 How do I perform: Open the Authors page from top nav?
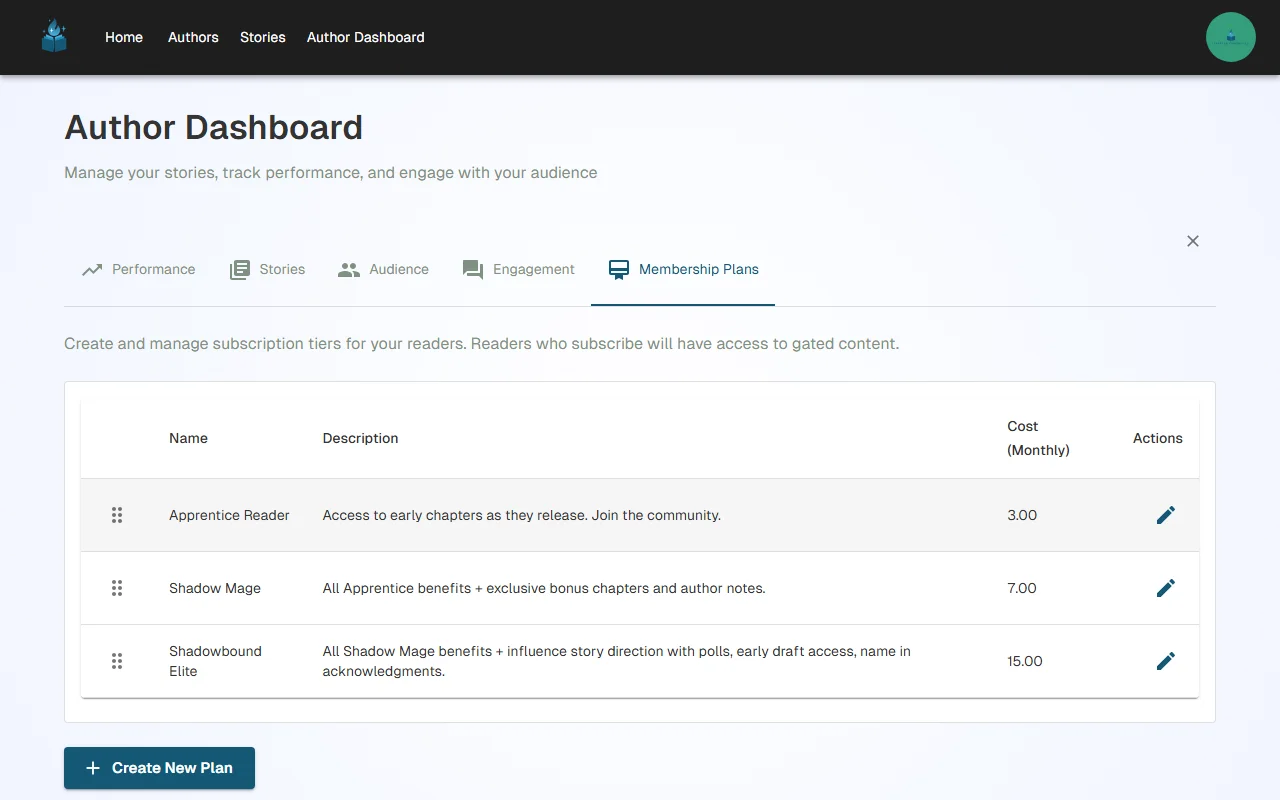coord(192,37)
